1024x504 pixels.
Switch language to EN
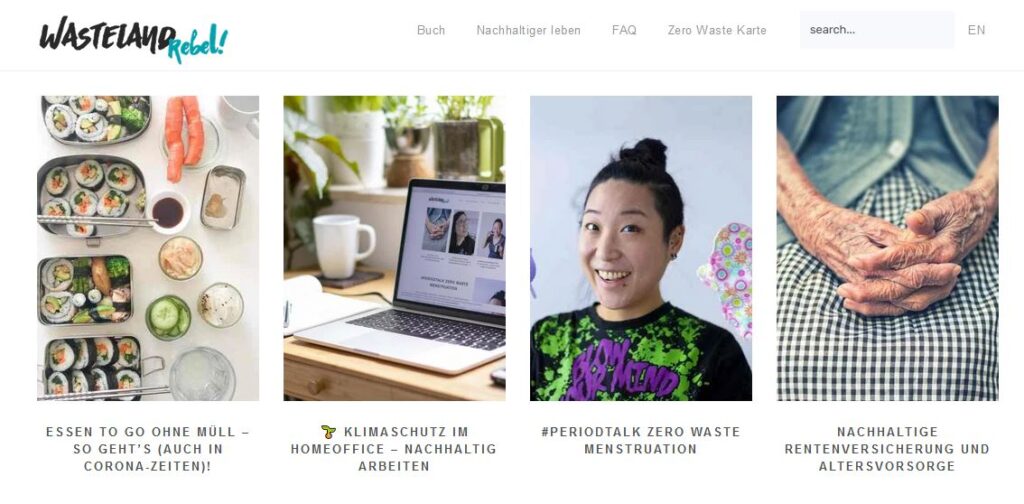pos(976,30)
